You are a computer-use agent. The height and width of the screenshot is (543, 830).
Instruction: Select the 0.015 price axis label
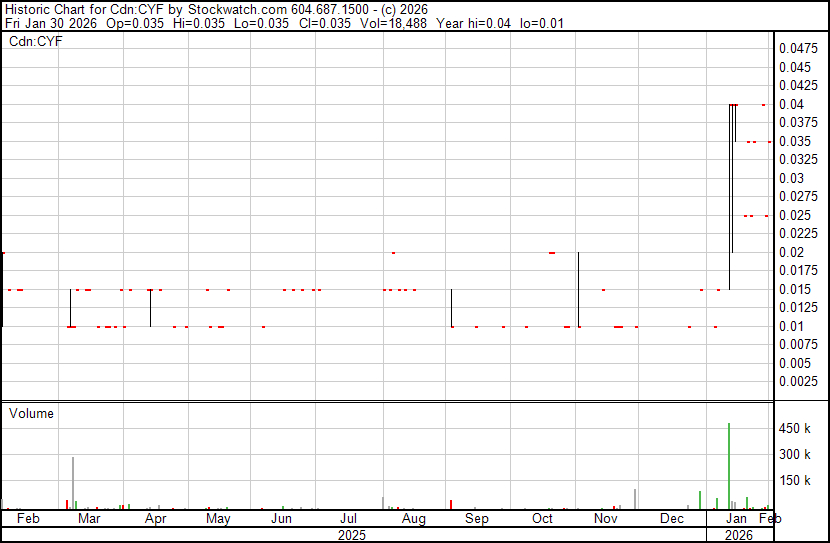tap(795, 289)
